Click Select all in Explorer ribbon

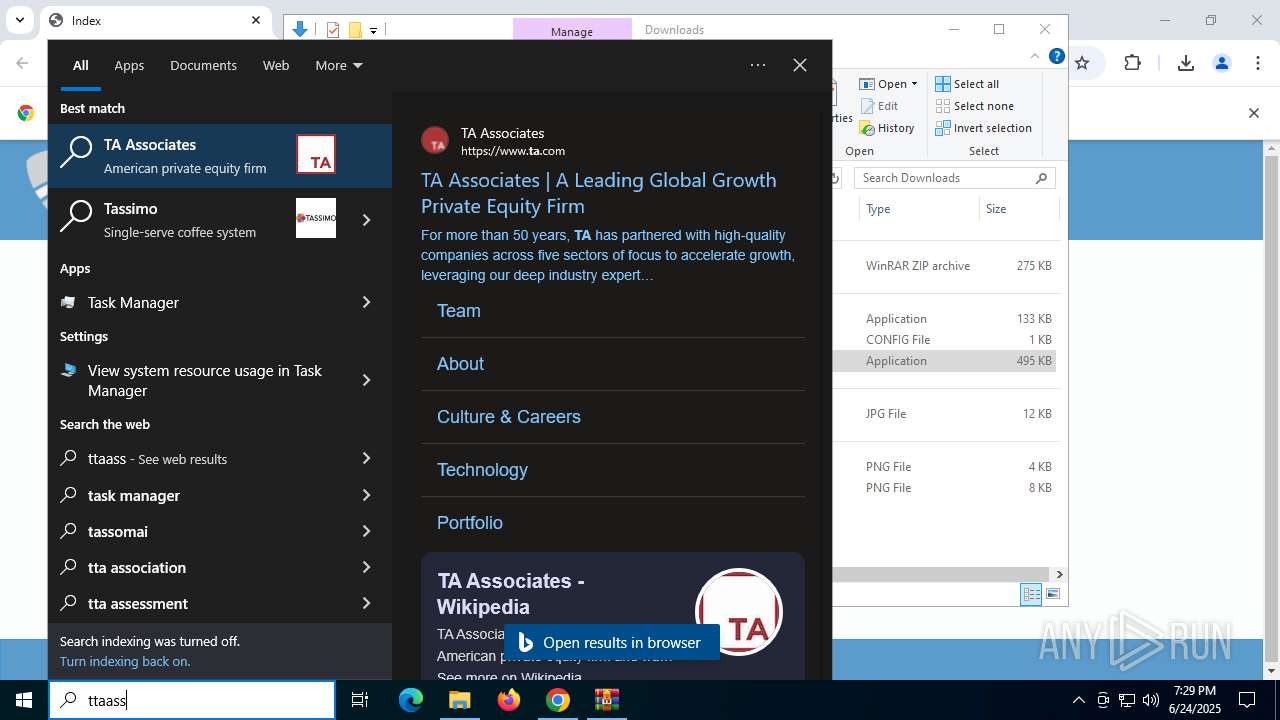pos(967,84)
